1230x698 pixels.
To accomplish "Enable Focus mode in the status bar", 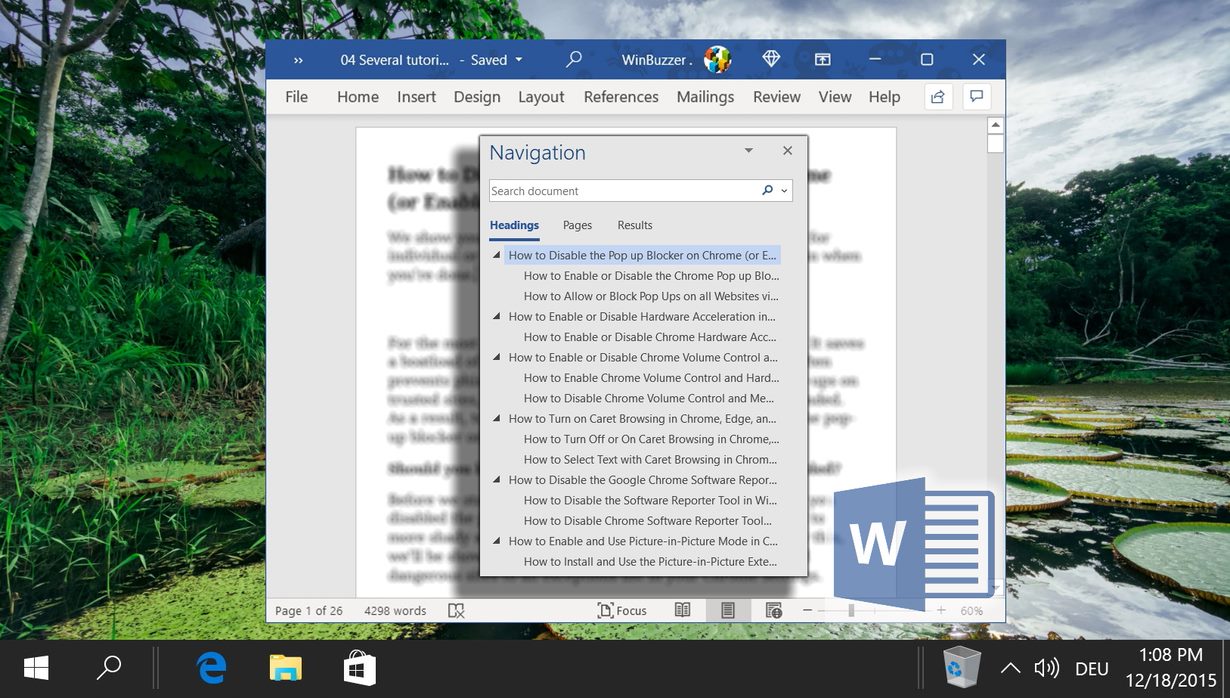I will click(x=622, y=610).
